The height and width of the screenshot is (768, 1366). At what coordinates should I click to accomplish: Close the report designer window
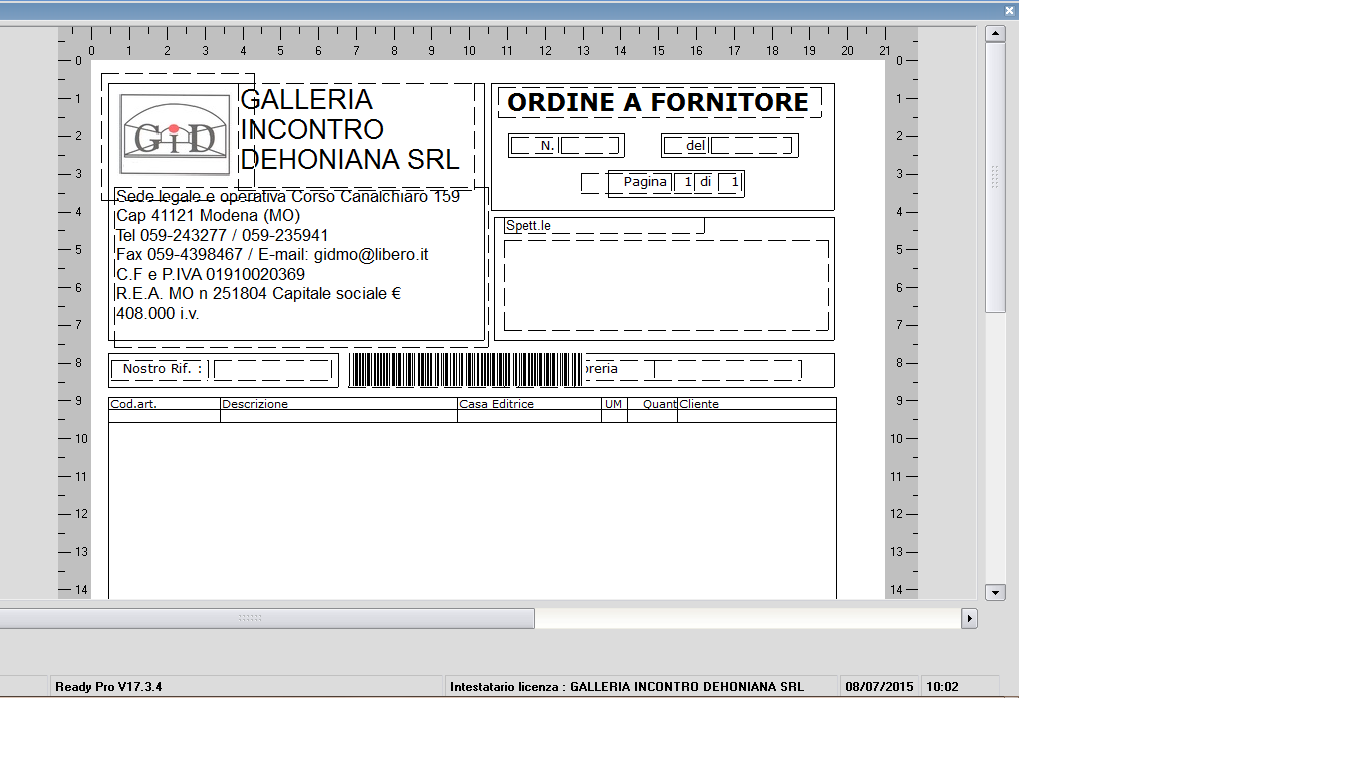pos(1009,11)
